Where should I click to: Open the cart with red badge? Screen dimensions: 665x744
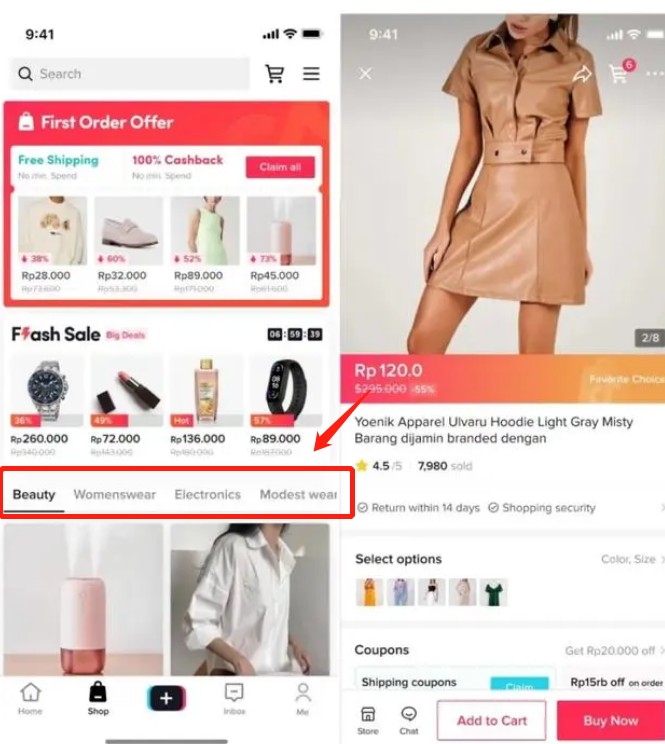tap(621, 72)
